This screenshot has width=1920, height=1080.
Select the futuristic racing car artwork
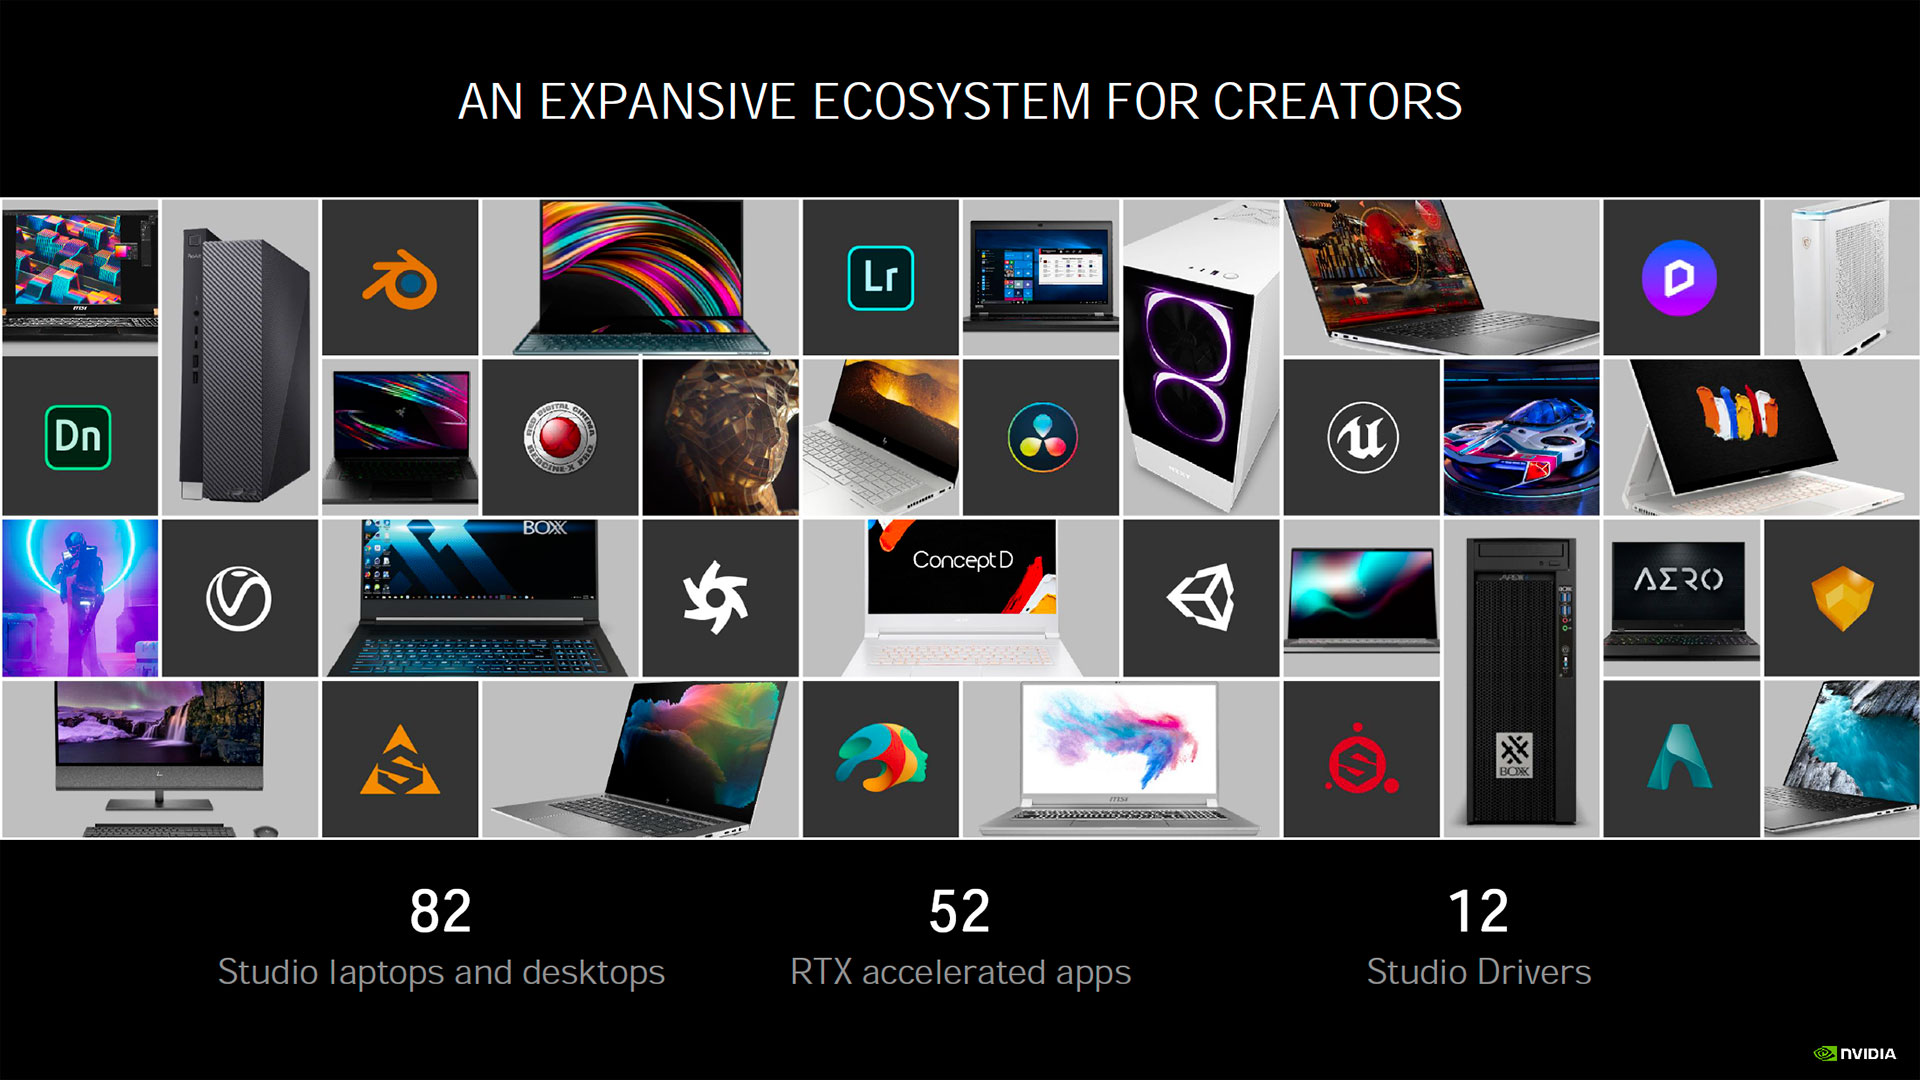pyautogui.click(x=1521, y=437)
